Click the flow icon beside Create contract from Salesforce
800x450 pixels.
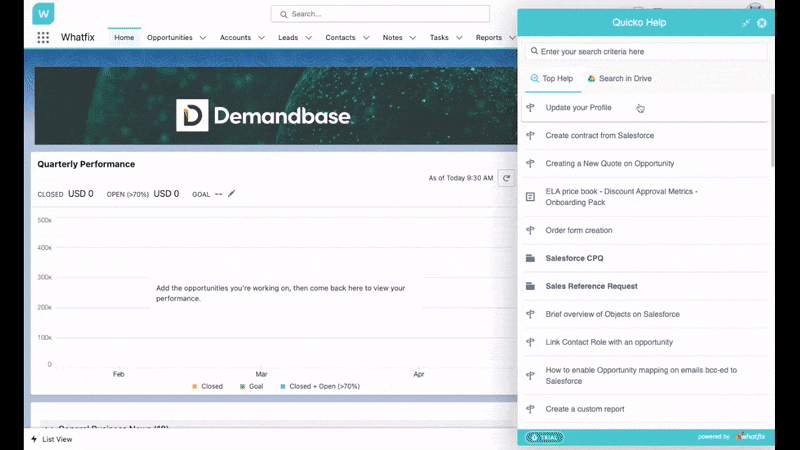point(531,136)
